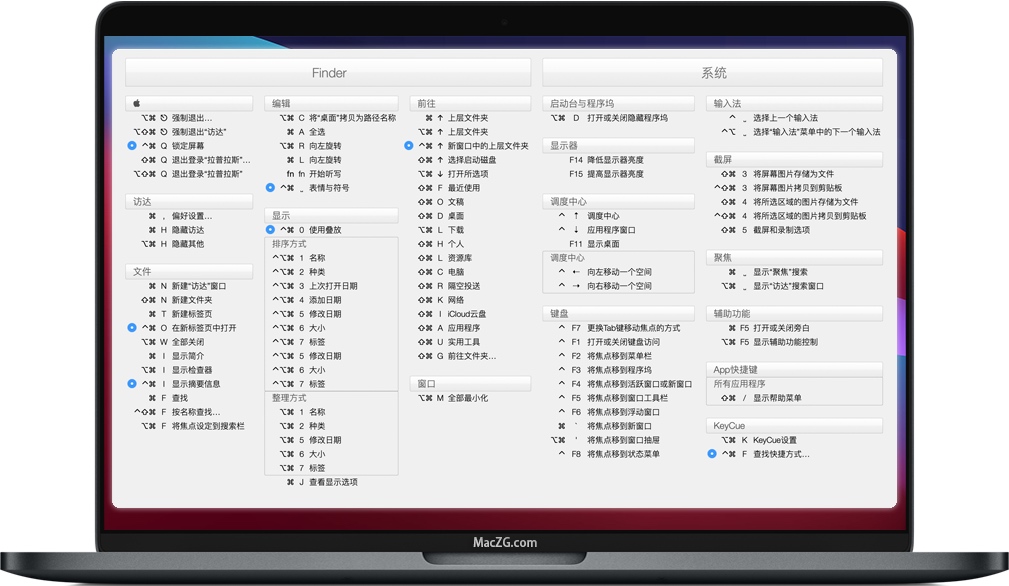Toggle the blue indicator next to 表情与符号
The height and width of the screenshot is (586, 1009).
coord(269,186)
